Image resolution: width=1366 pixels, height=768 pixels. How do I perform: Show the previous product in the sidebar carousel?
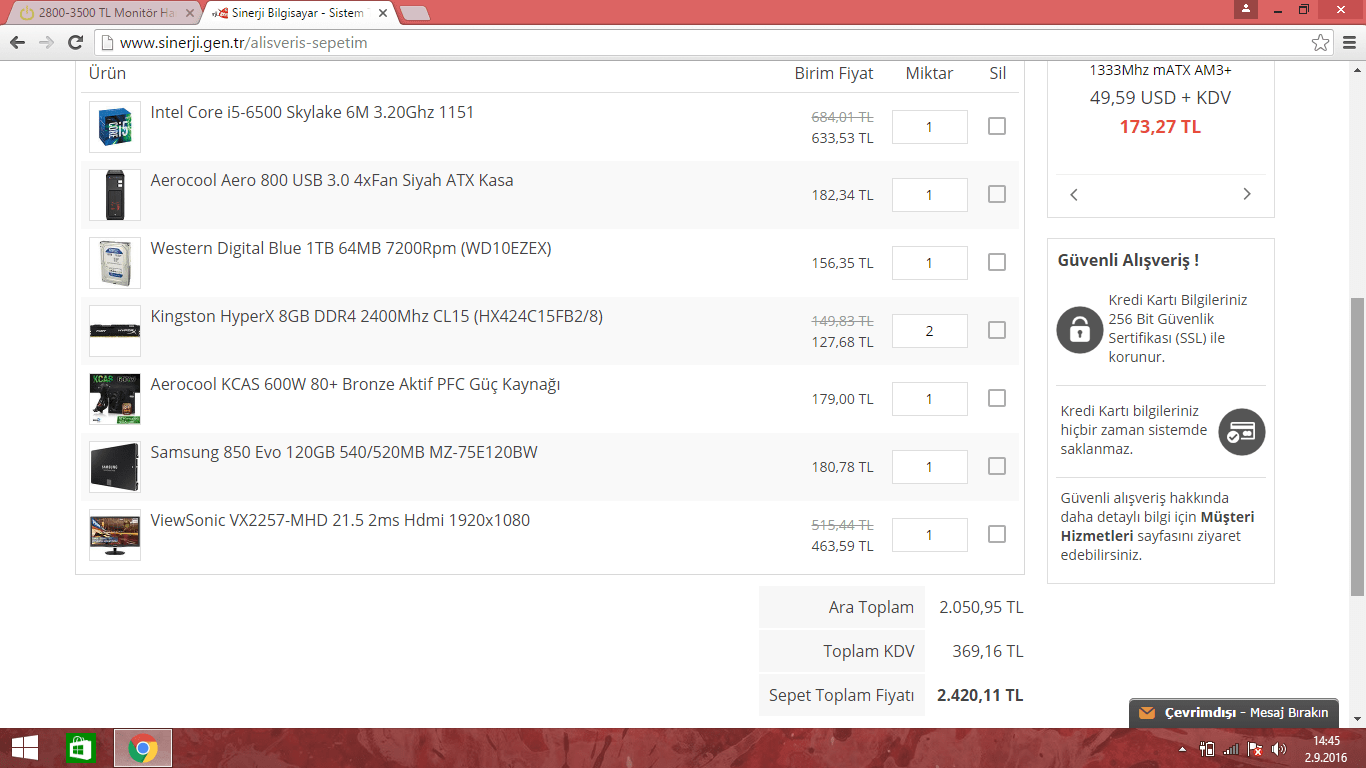(x=1074, y=194)
